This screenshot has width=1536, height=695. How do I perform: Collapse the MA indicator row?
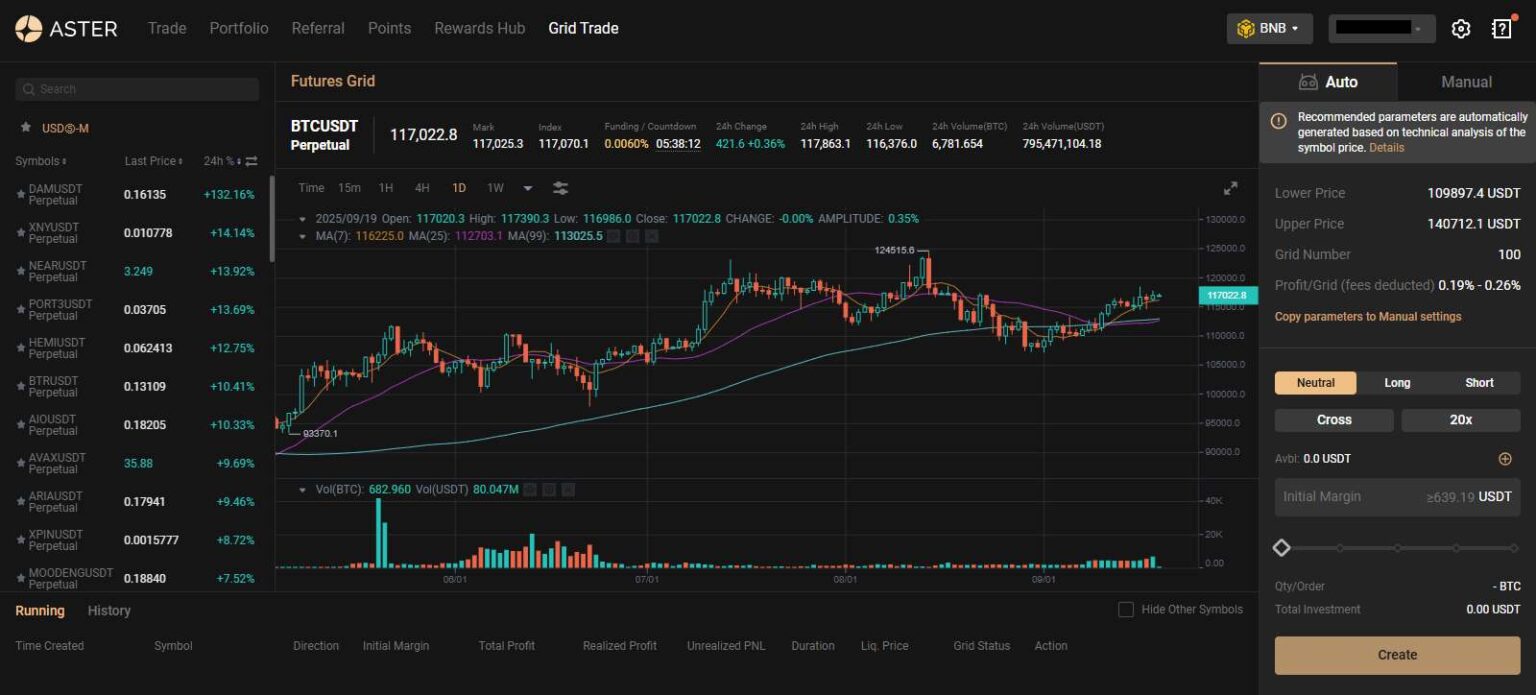click(x=303, y=235)
